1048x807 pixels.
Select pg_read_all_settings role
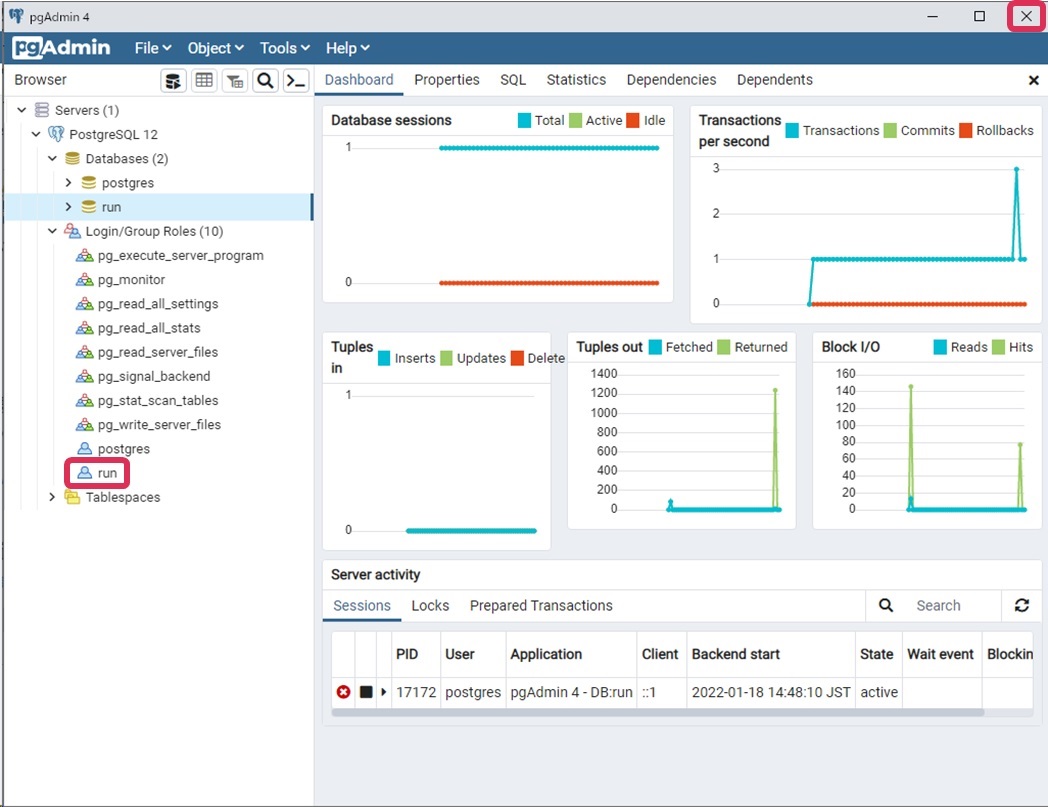click(x=158, y=304)
